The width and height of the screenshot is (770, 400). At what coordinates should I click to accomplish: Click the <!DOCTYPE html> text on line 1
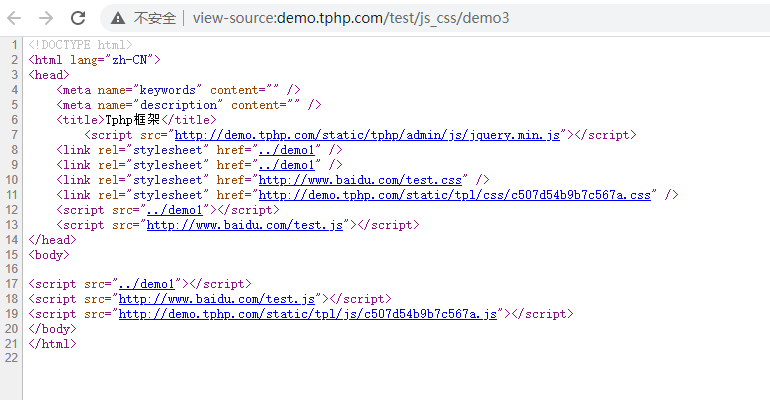(x=80, y=45)
